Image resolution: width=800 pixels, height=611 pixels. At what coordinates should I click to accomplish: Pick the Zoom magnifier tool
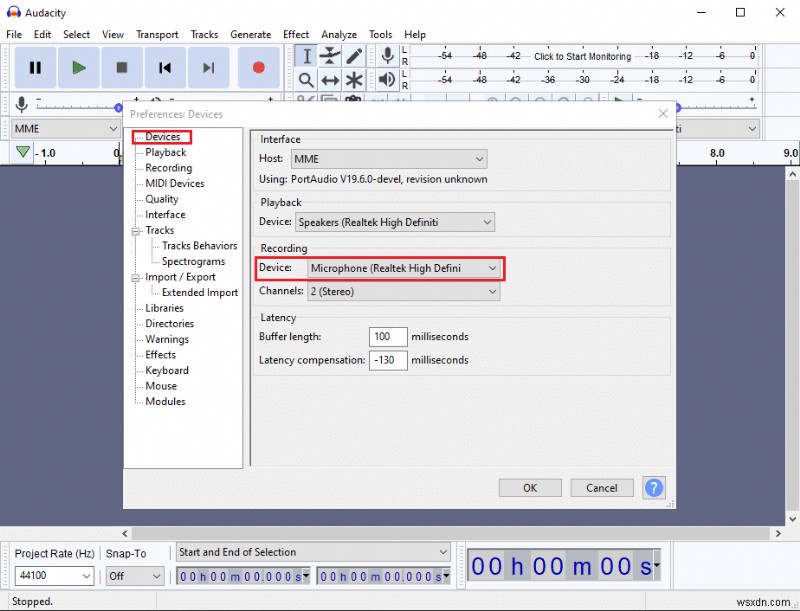[306, 80]
